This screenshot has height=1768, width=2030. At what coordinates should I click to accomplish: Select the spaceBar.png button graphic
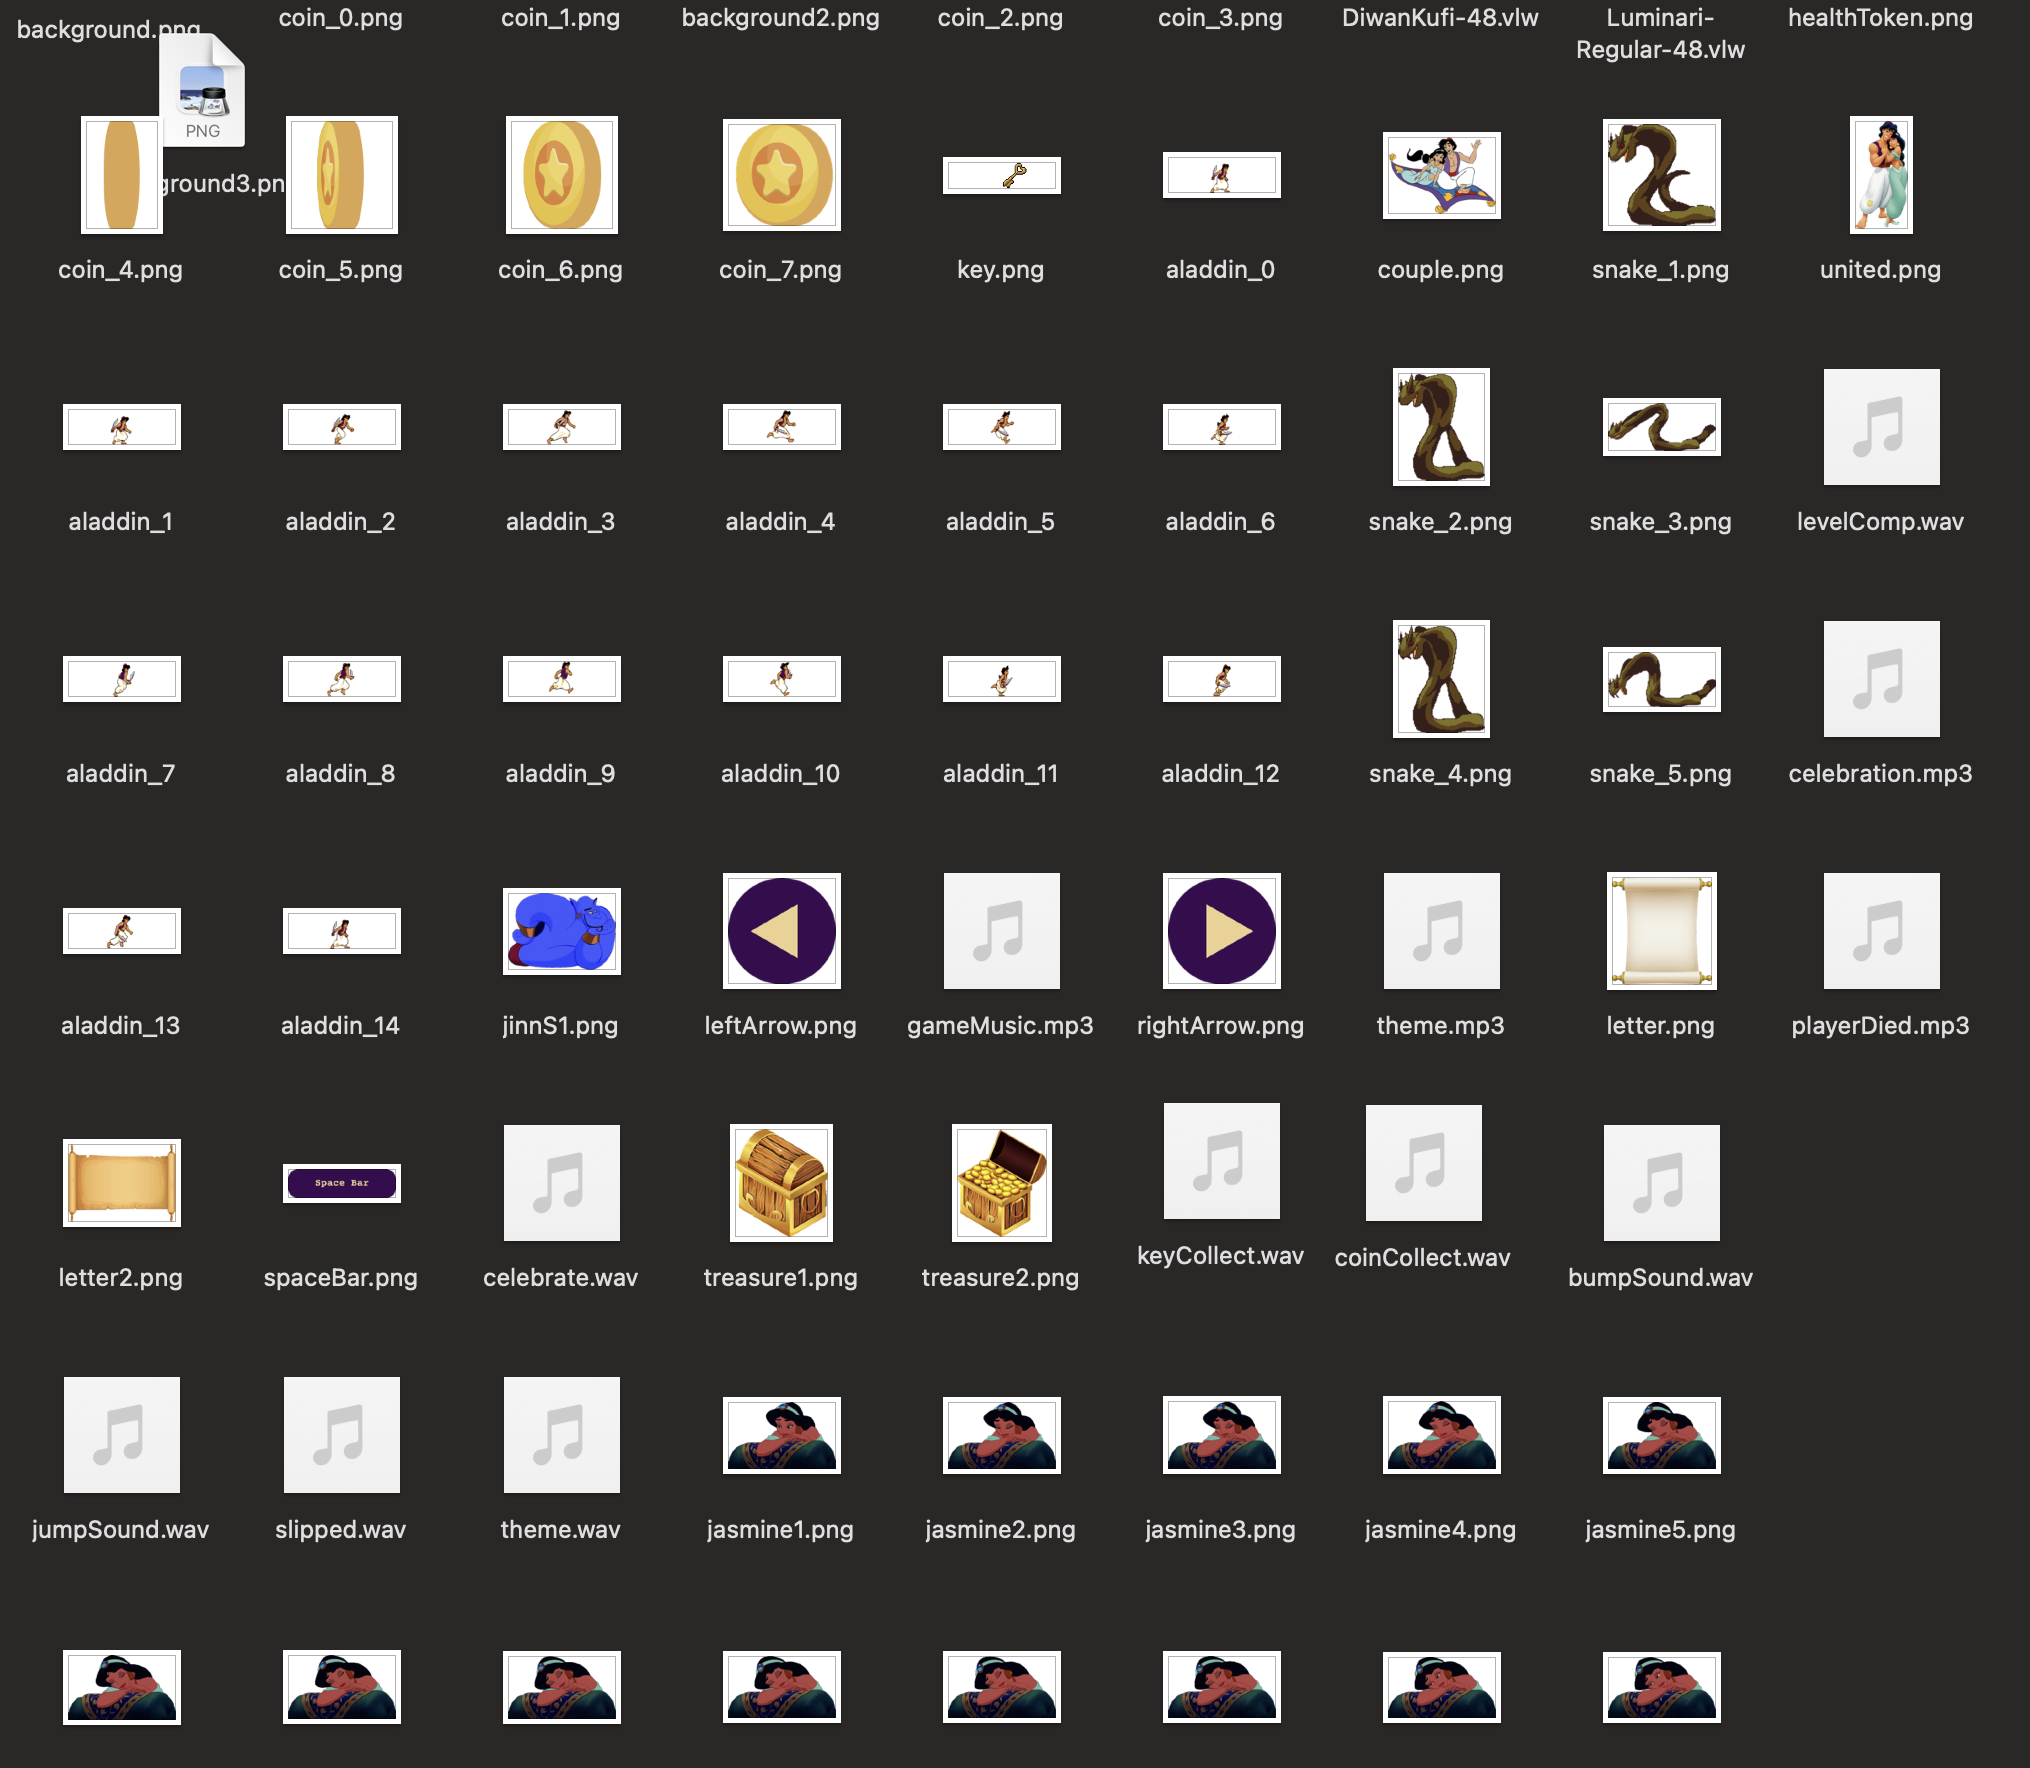coord(341,1183)
